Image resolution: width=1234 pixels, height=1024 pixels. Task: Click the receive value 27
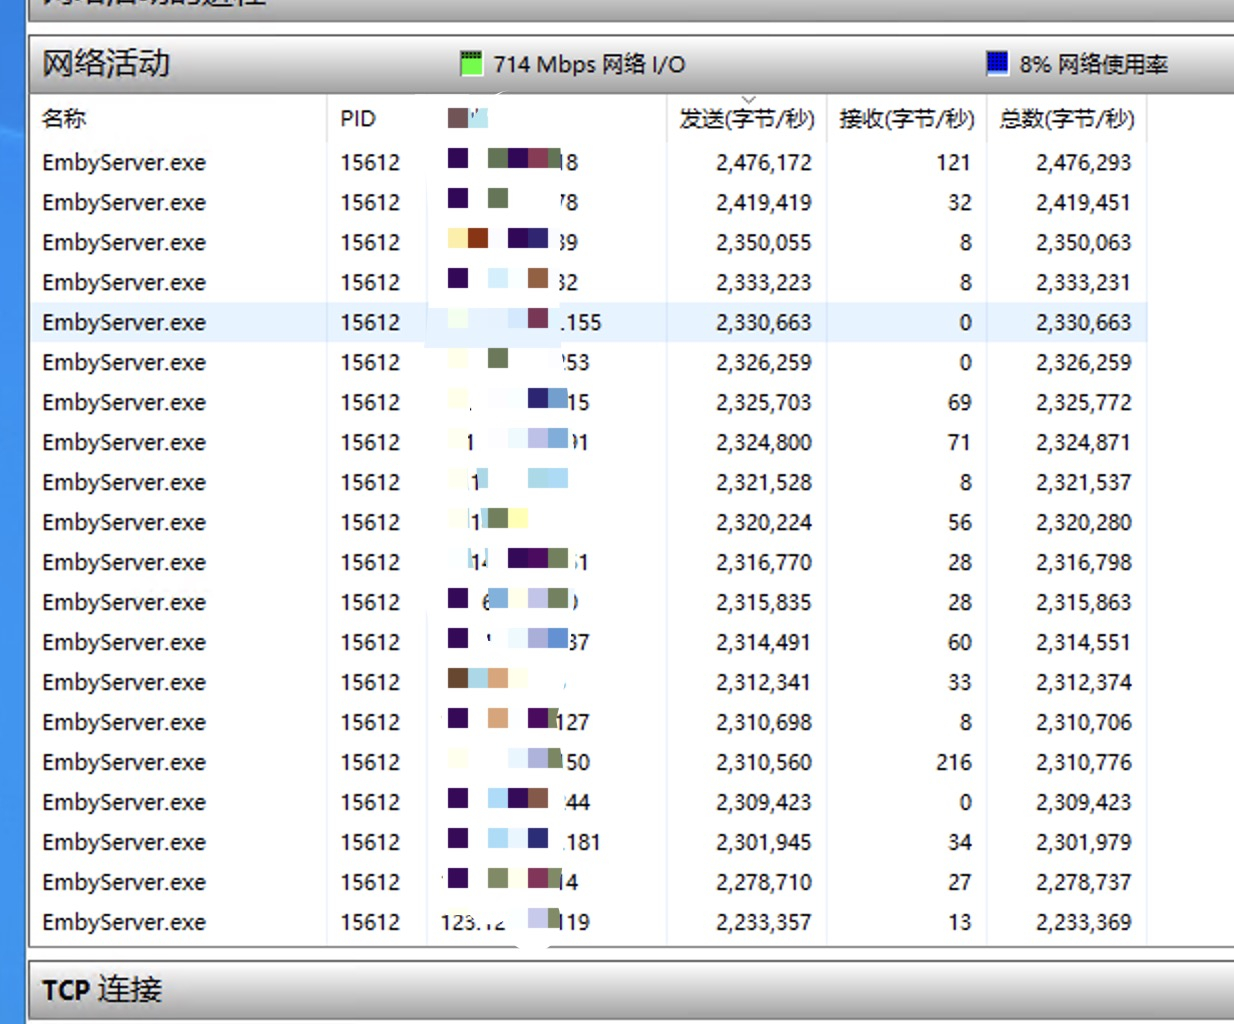click(x=960, y=882)
